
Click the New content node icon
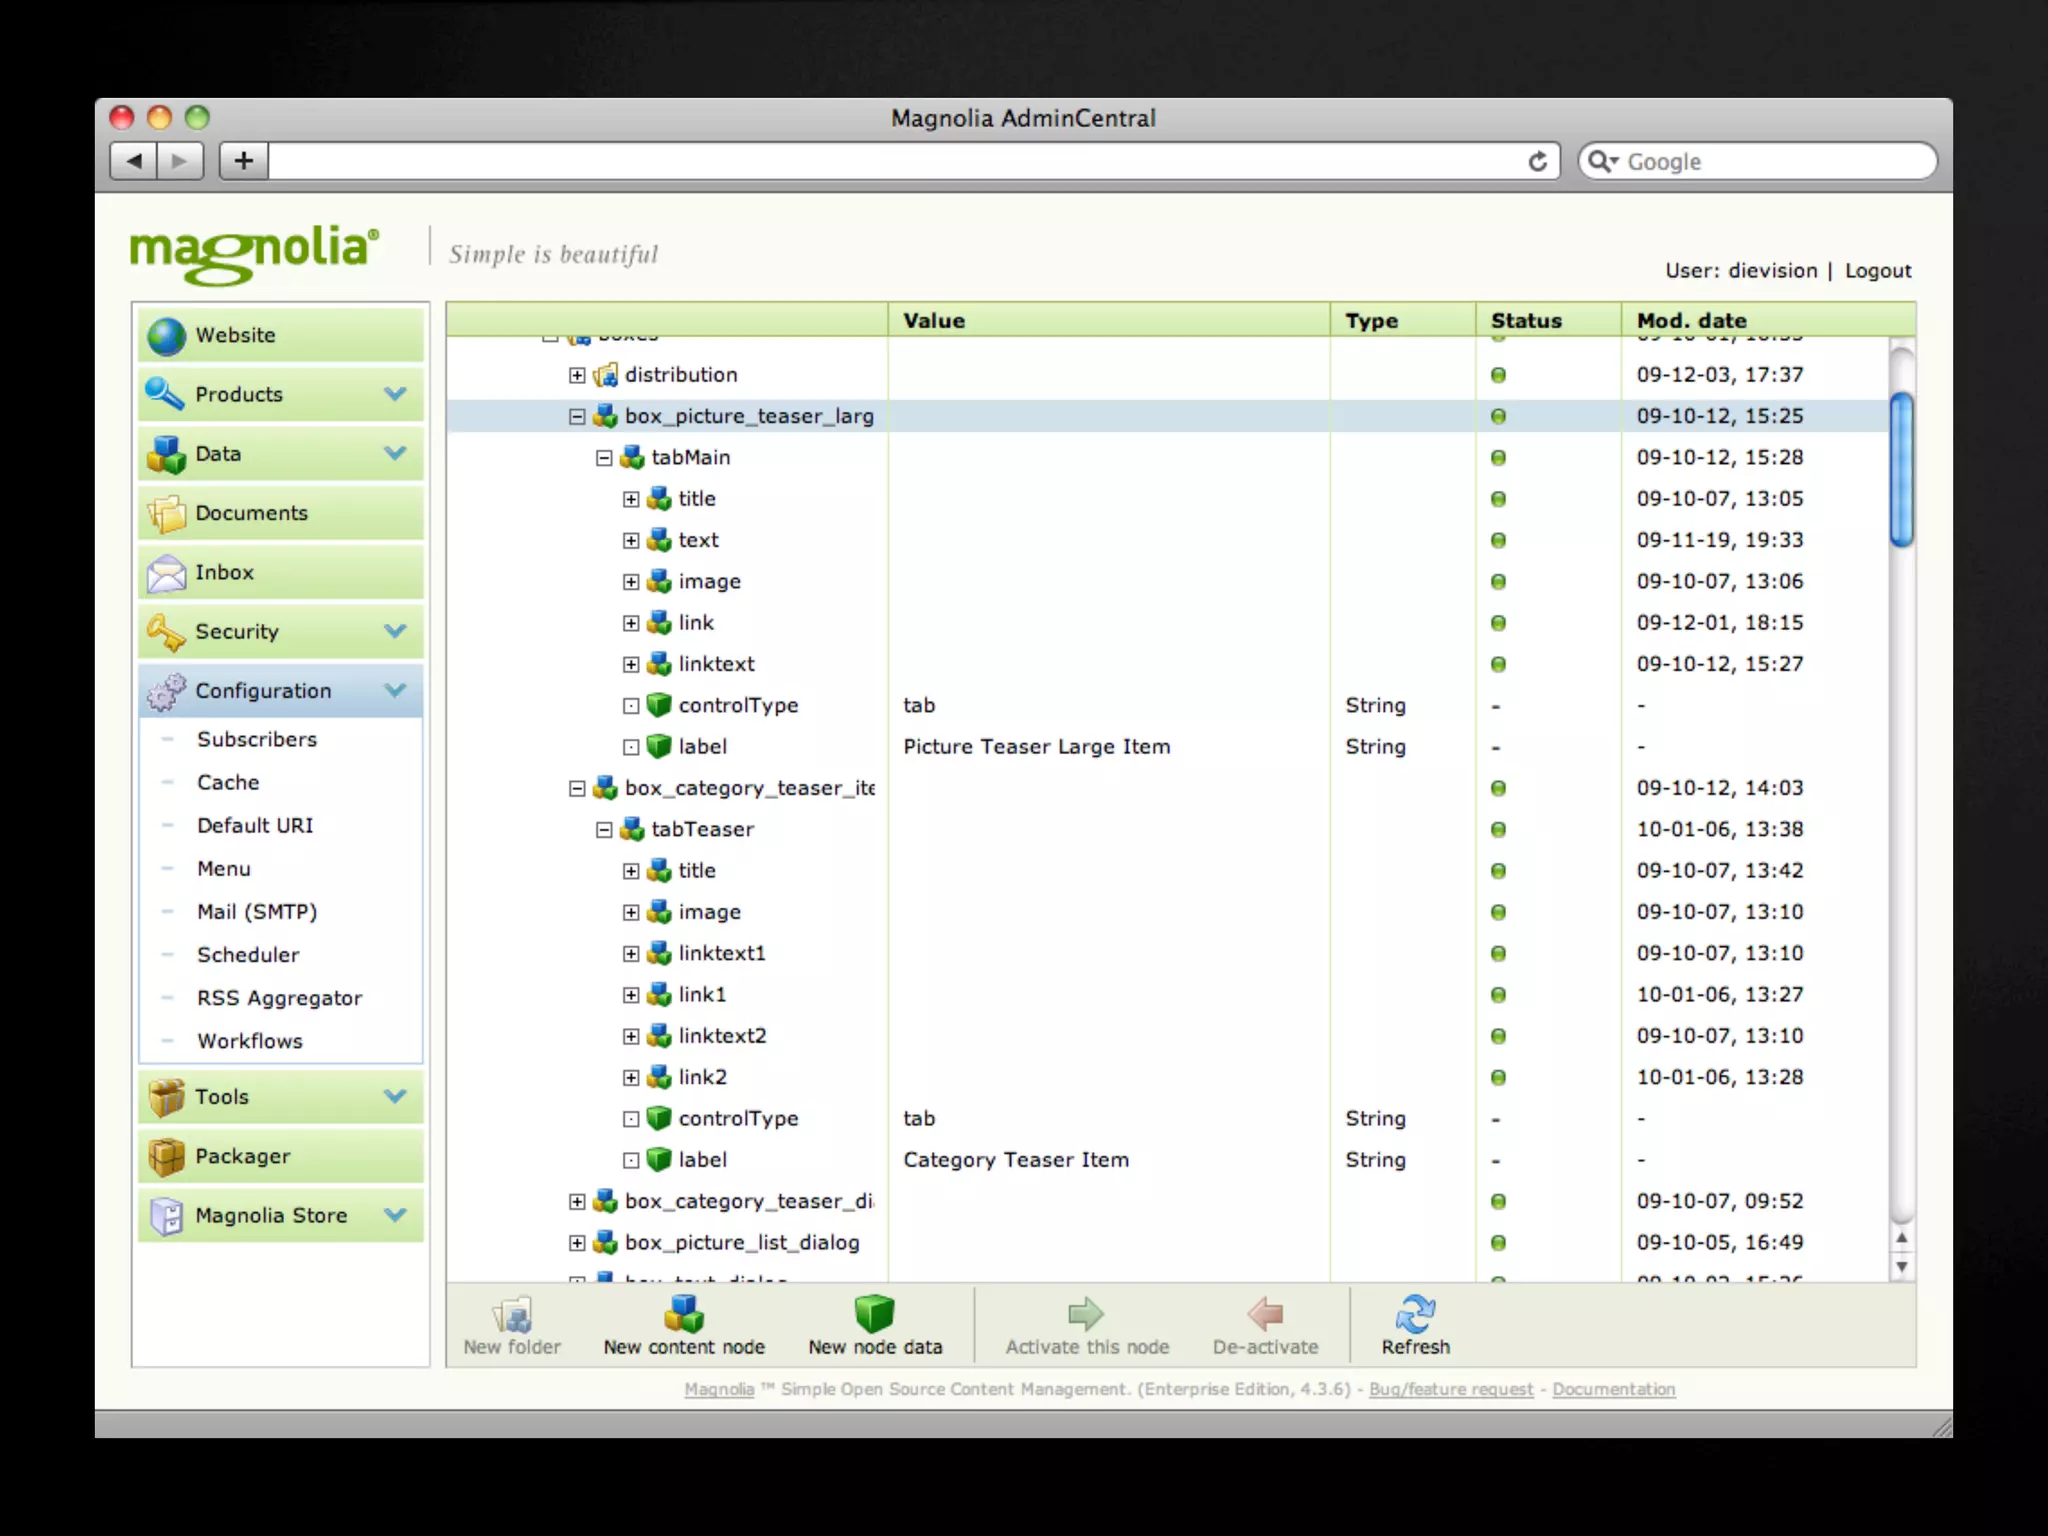point(684,1313)
